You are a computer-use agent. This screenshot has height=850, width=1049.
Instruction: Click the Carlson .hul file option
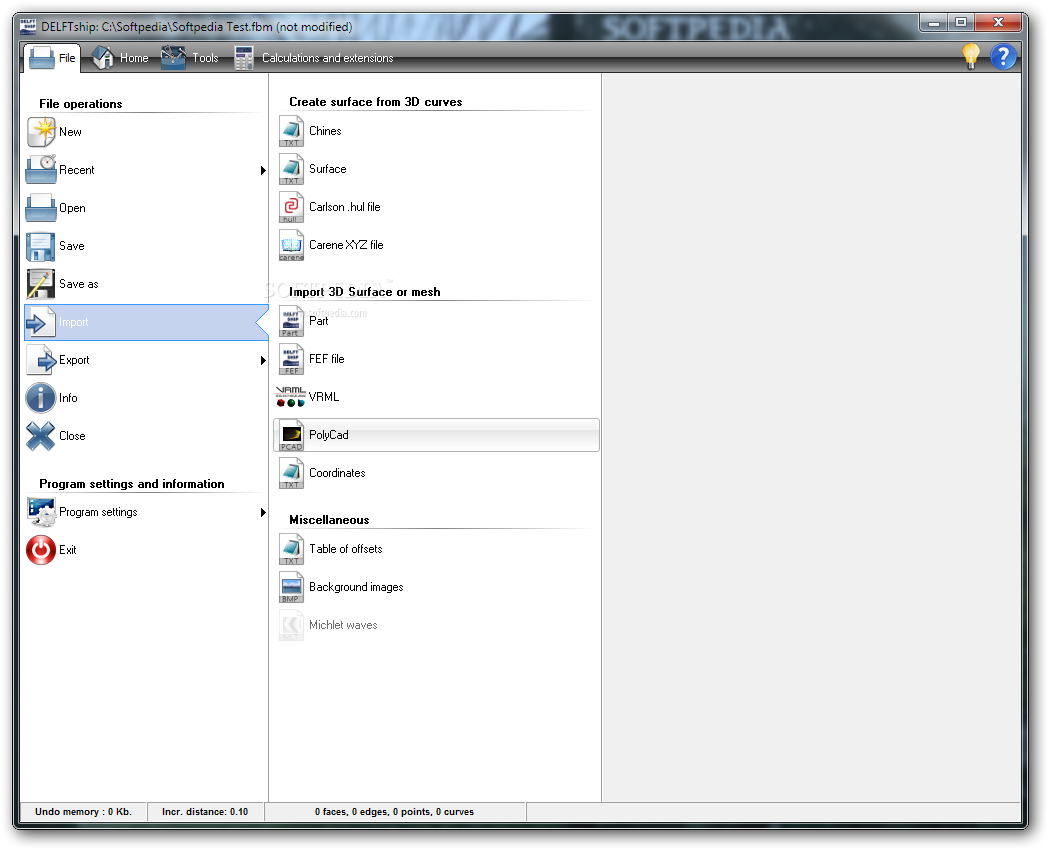pyautogui.click(x=436, y=207)
